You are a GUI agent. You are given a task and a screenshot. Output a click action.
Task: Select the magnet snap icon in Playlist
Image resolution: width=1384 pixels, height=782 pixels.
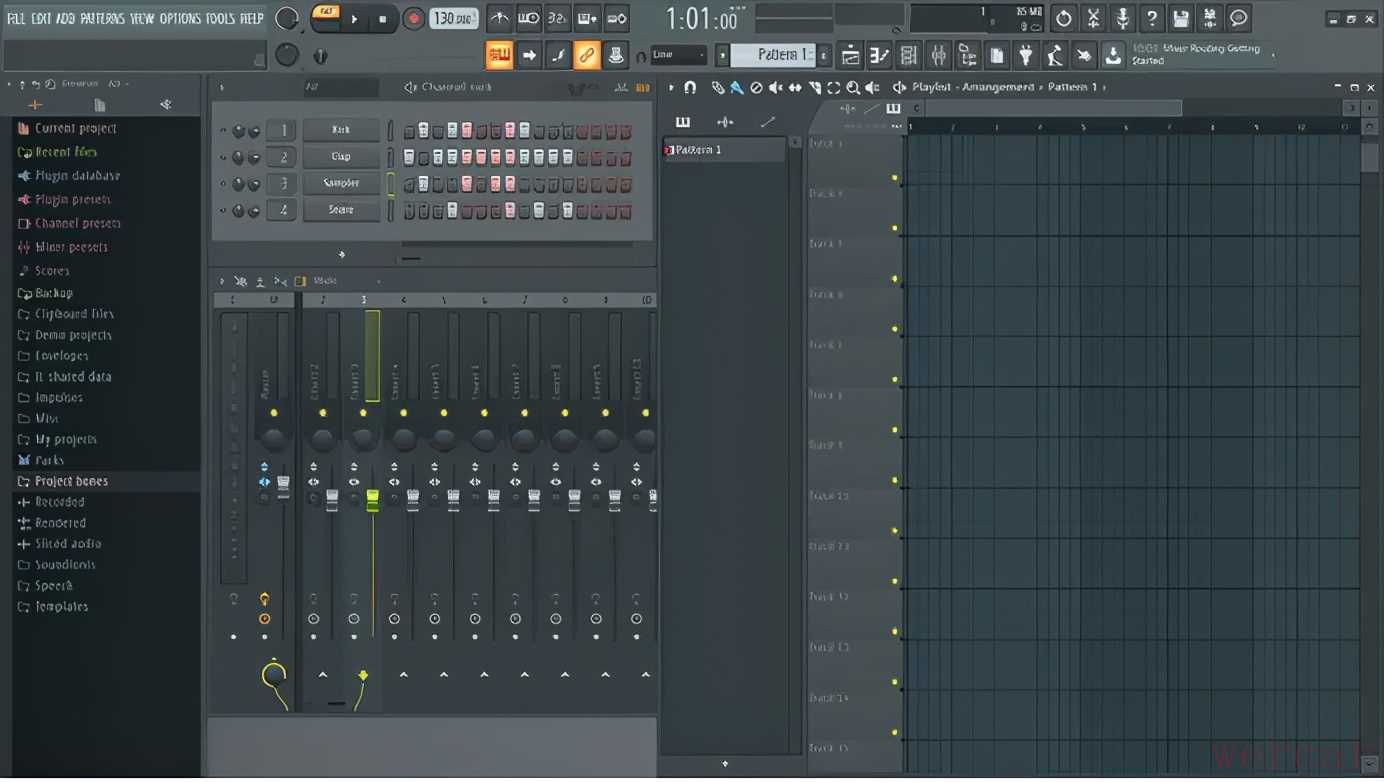pyautogui.click(x=690, y=88)
